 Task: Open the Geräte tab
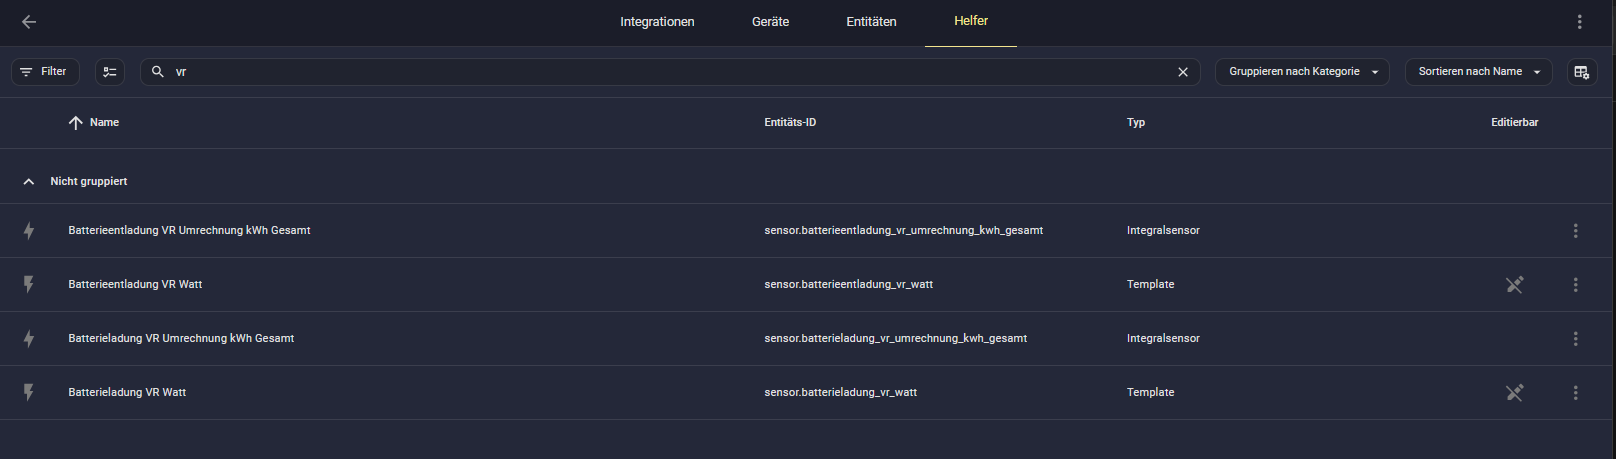click(770, 22)
